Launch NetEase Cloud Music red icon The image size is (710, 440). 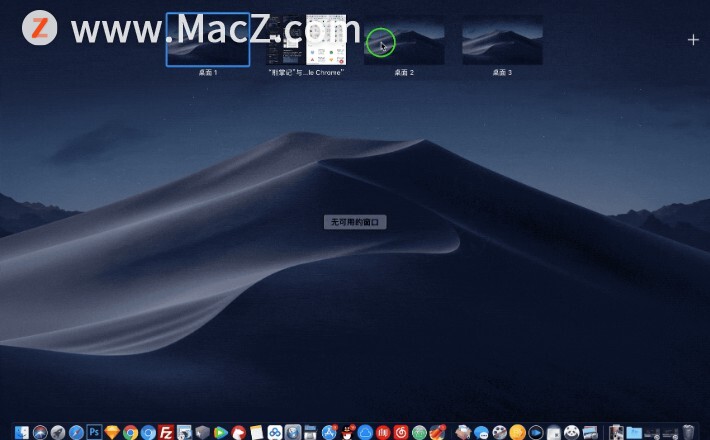click(x=401, y=433)
